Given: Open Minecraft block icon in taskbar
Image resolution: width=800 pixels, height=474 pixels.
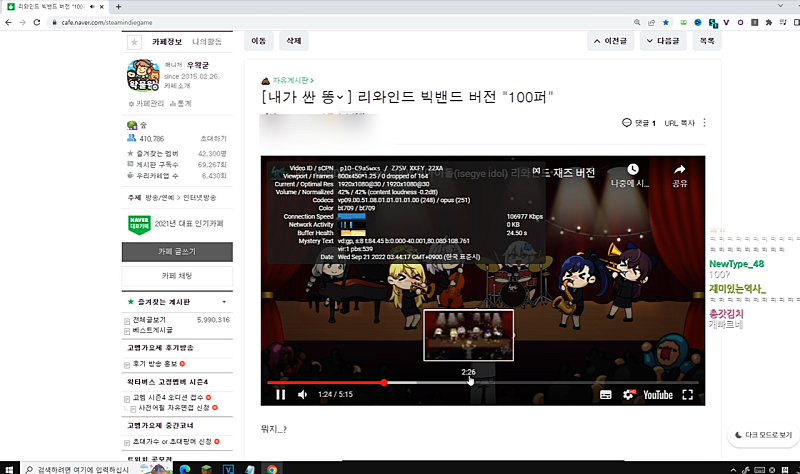Looking at the screenshot, I should (x=206, y=469).
